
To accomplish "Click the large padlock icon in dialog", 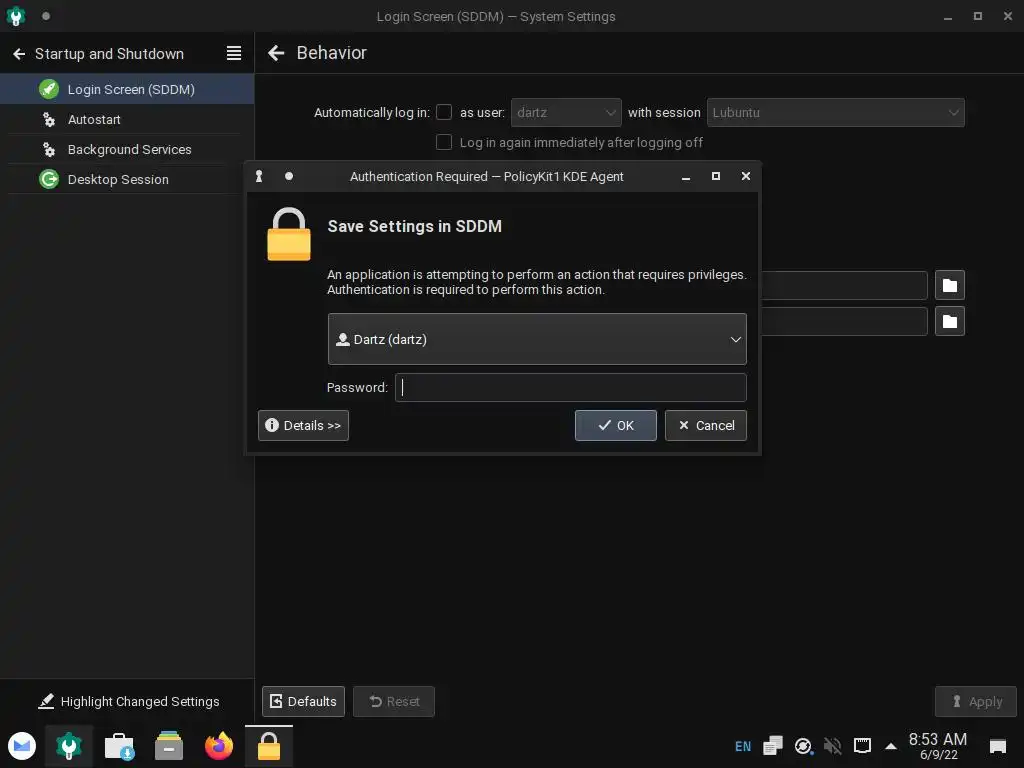I will pyautogui.click(x=289, y=234).
